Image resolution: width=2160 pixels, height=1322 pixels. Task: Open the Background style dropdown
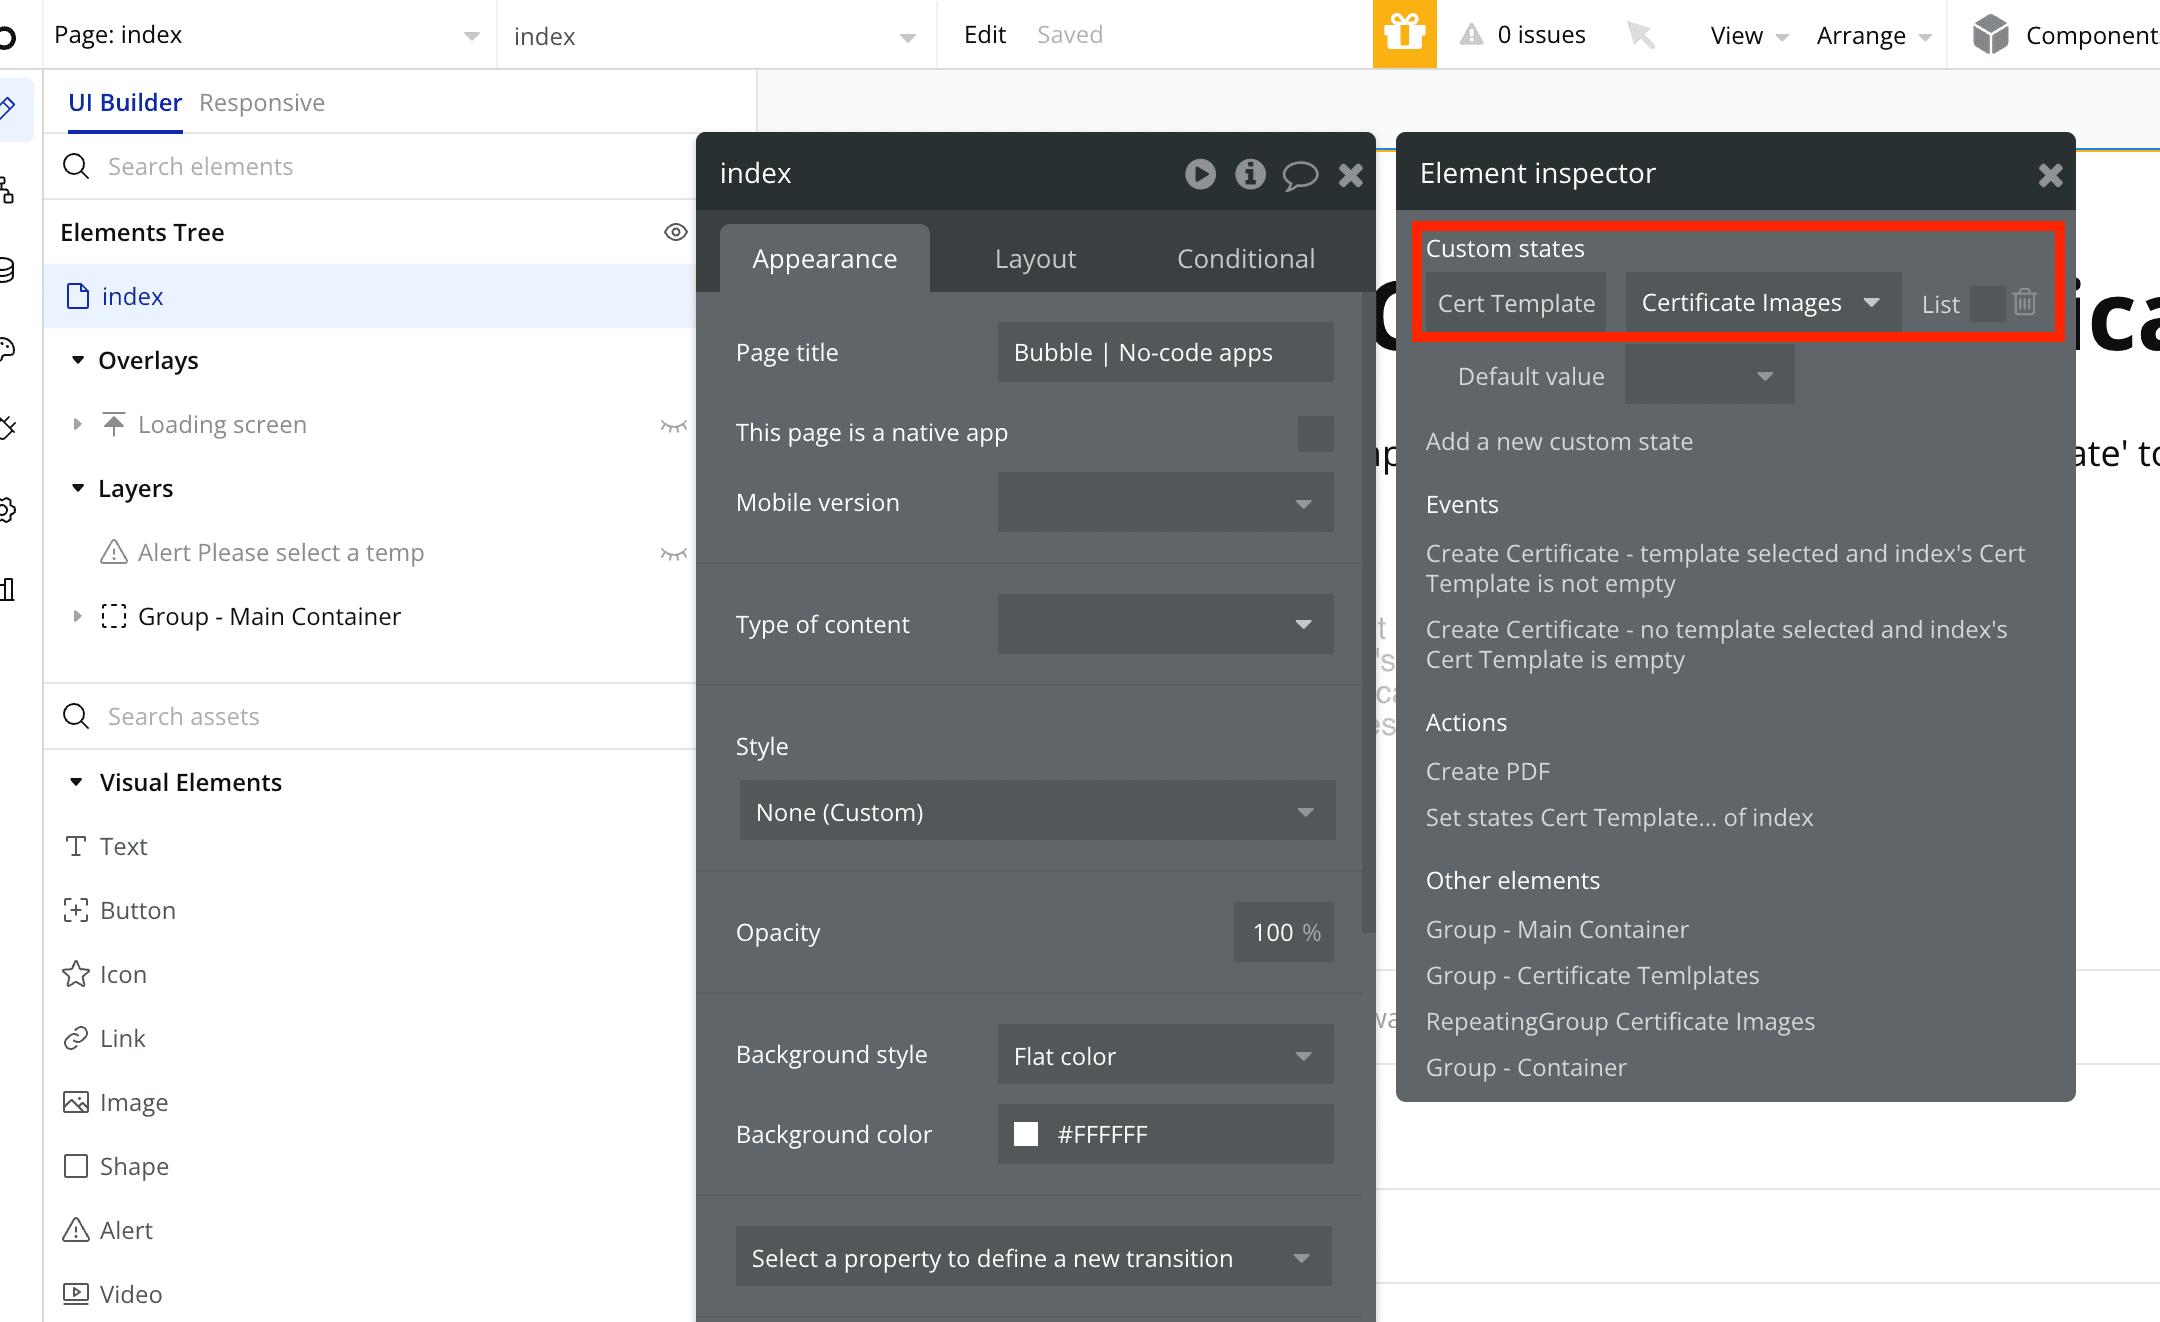[x=1165, y=1055]
